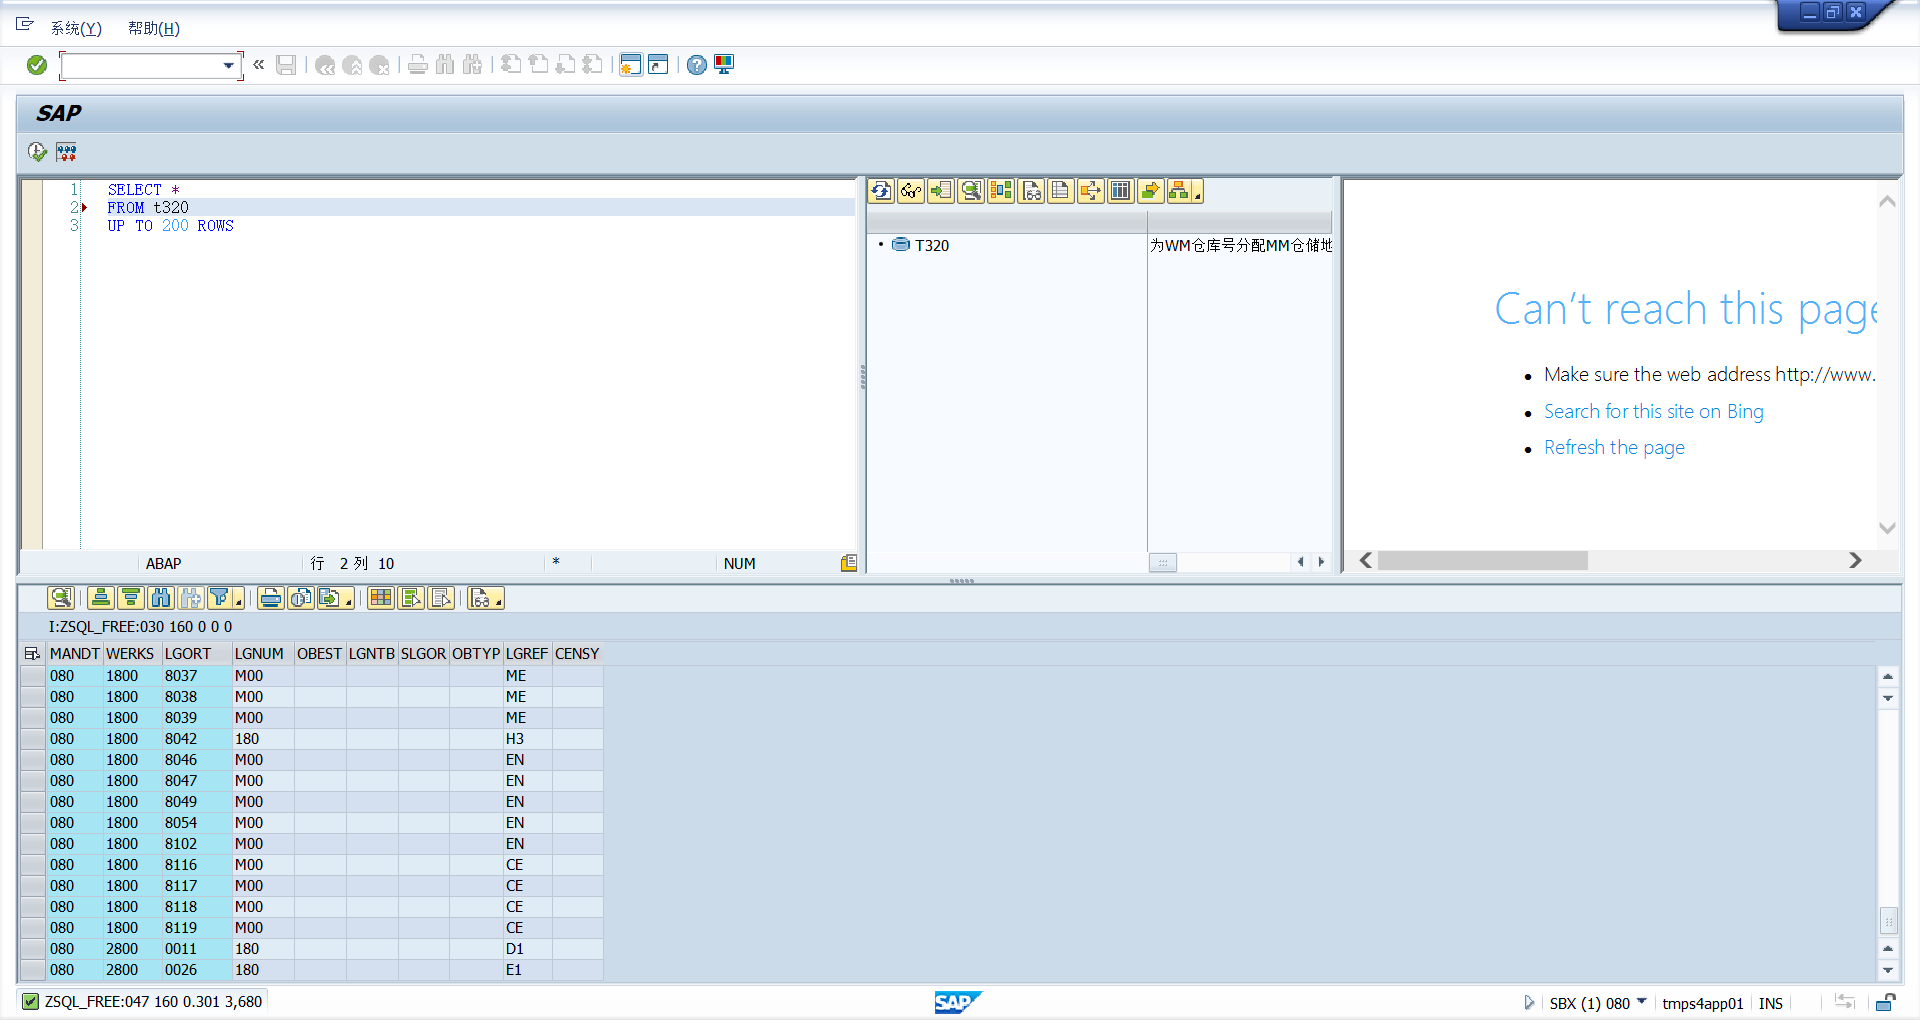This screenshot has width=1920, height=1020.
Task: Collapse the command field with the double chevron
Action: pyautogui.click(x=259, y=65)
